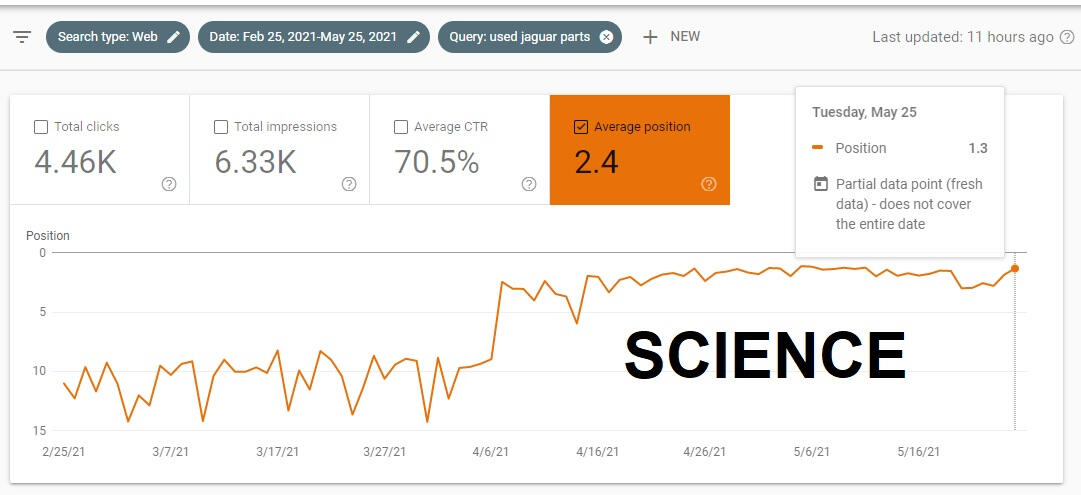The image size is (1081, 495).
Task: Click pencil icon on Date filter
Action: point(415,37)
